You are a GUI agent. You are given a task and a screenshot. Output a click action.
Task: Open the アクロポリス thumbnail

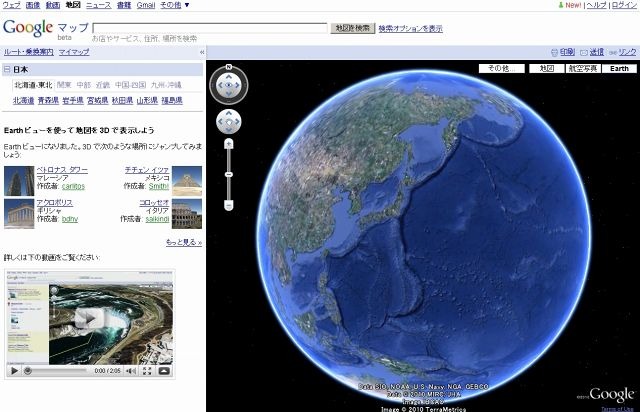click(19, 214)
